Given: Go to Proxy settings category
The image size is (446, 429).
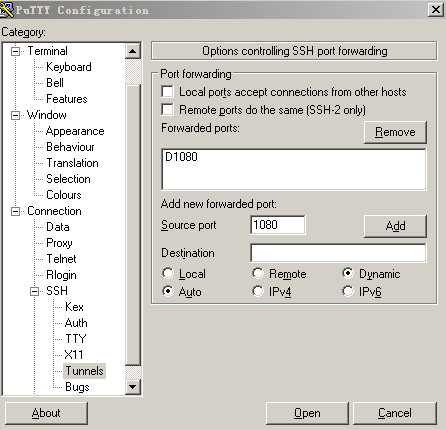Looking at the screenshot, I should tap(59, 243).
